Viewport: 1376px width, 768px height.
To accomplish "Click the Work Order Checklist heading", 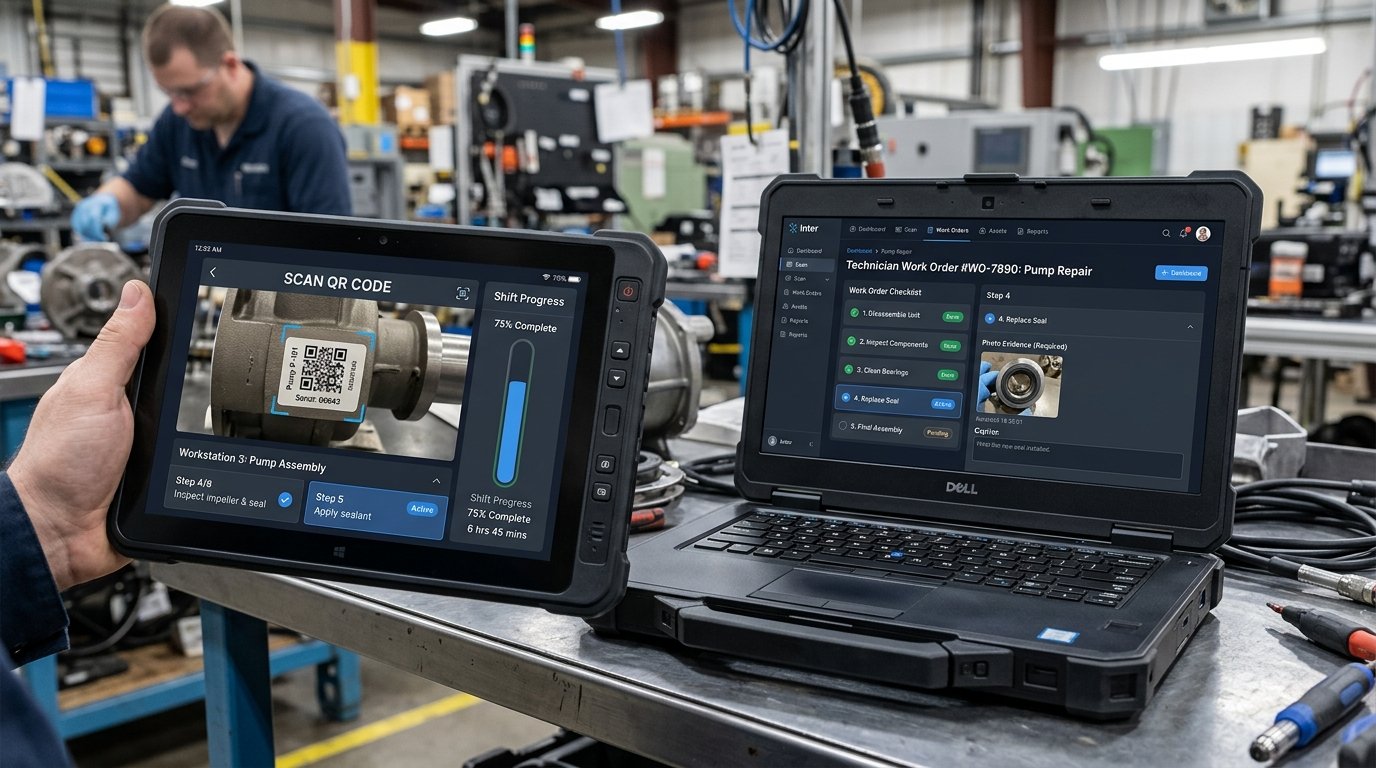I will pos(886,291).
